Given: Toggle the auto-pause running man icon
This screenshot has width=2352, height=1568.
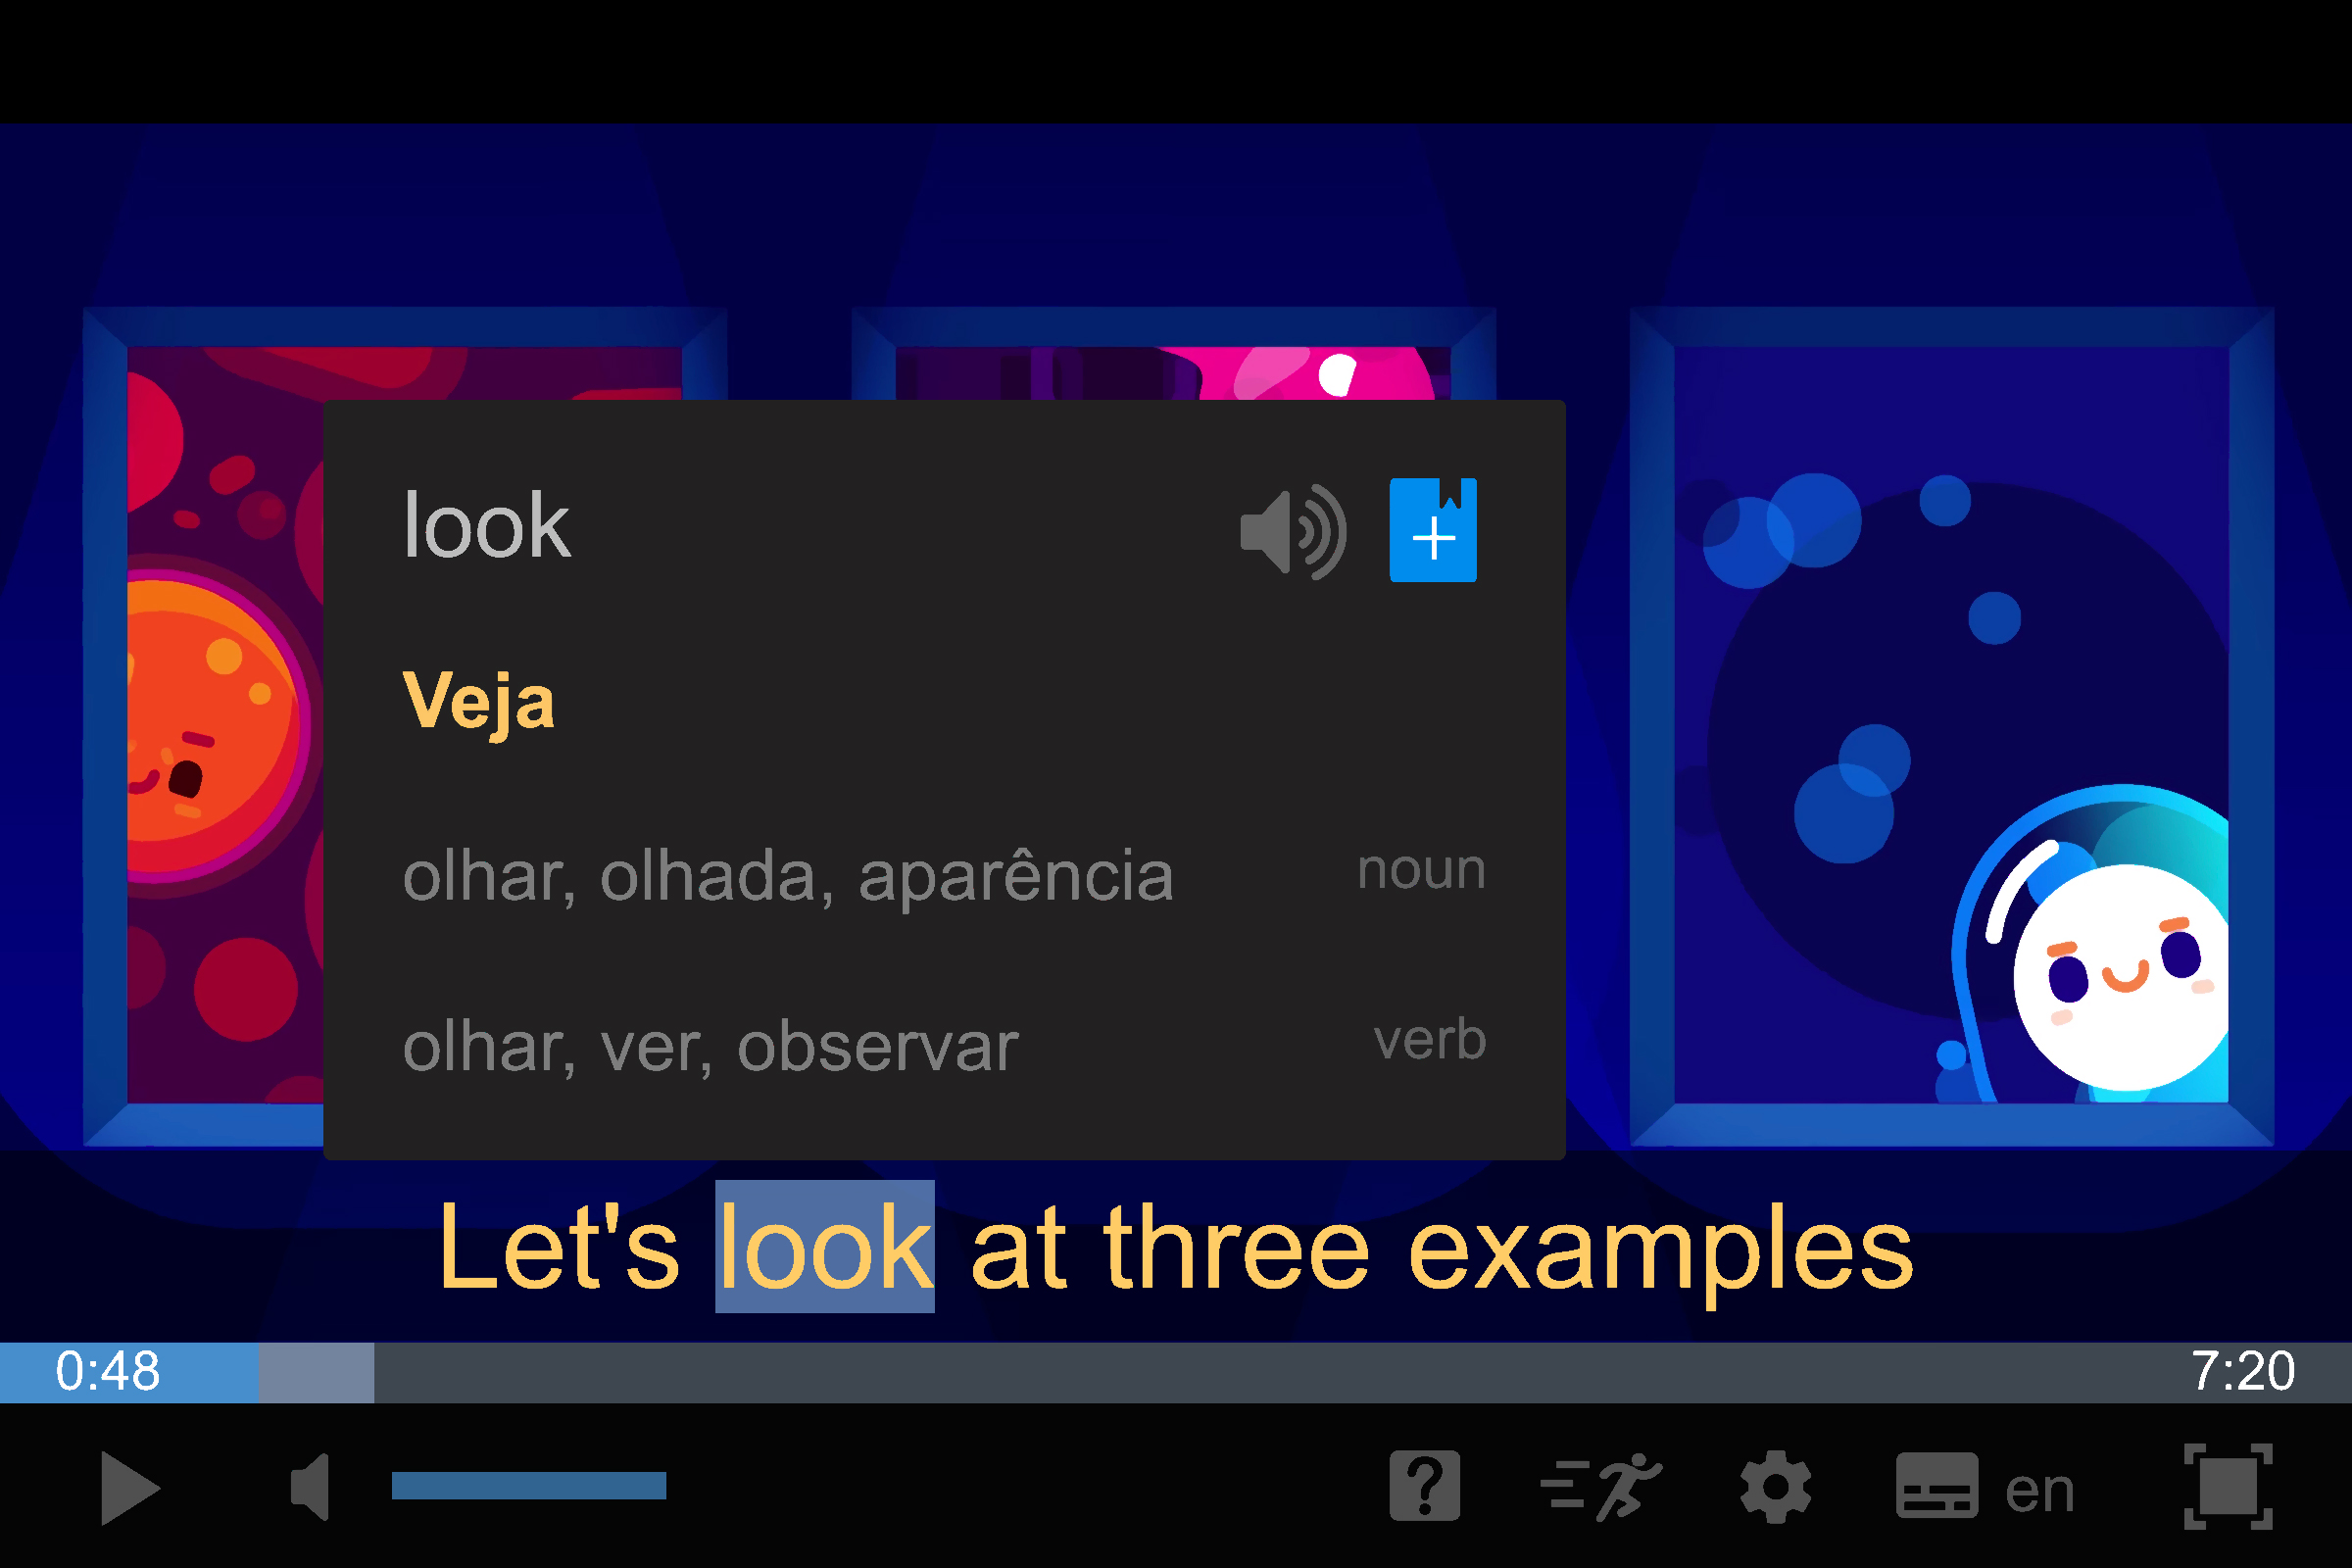Looking at the screenshot, I should tap(1601, 1487).
